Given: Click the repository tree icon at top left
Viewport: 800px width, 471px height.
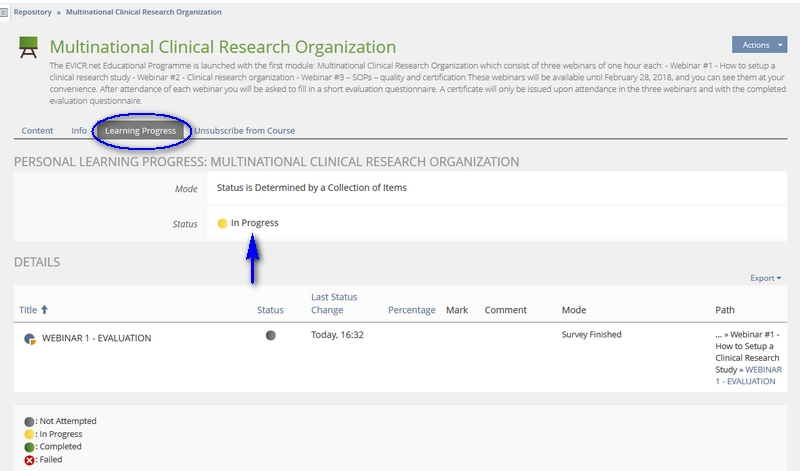Looking at the screenshot, I should (x=4, y=12).
